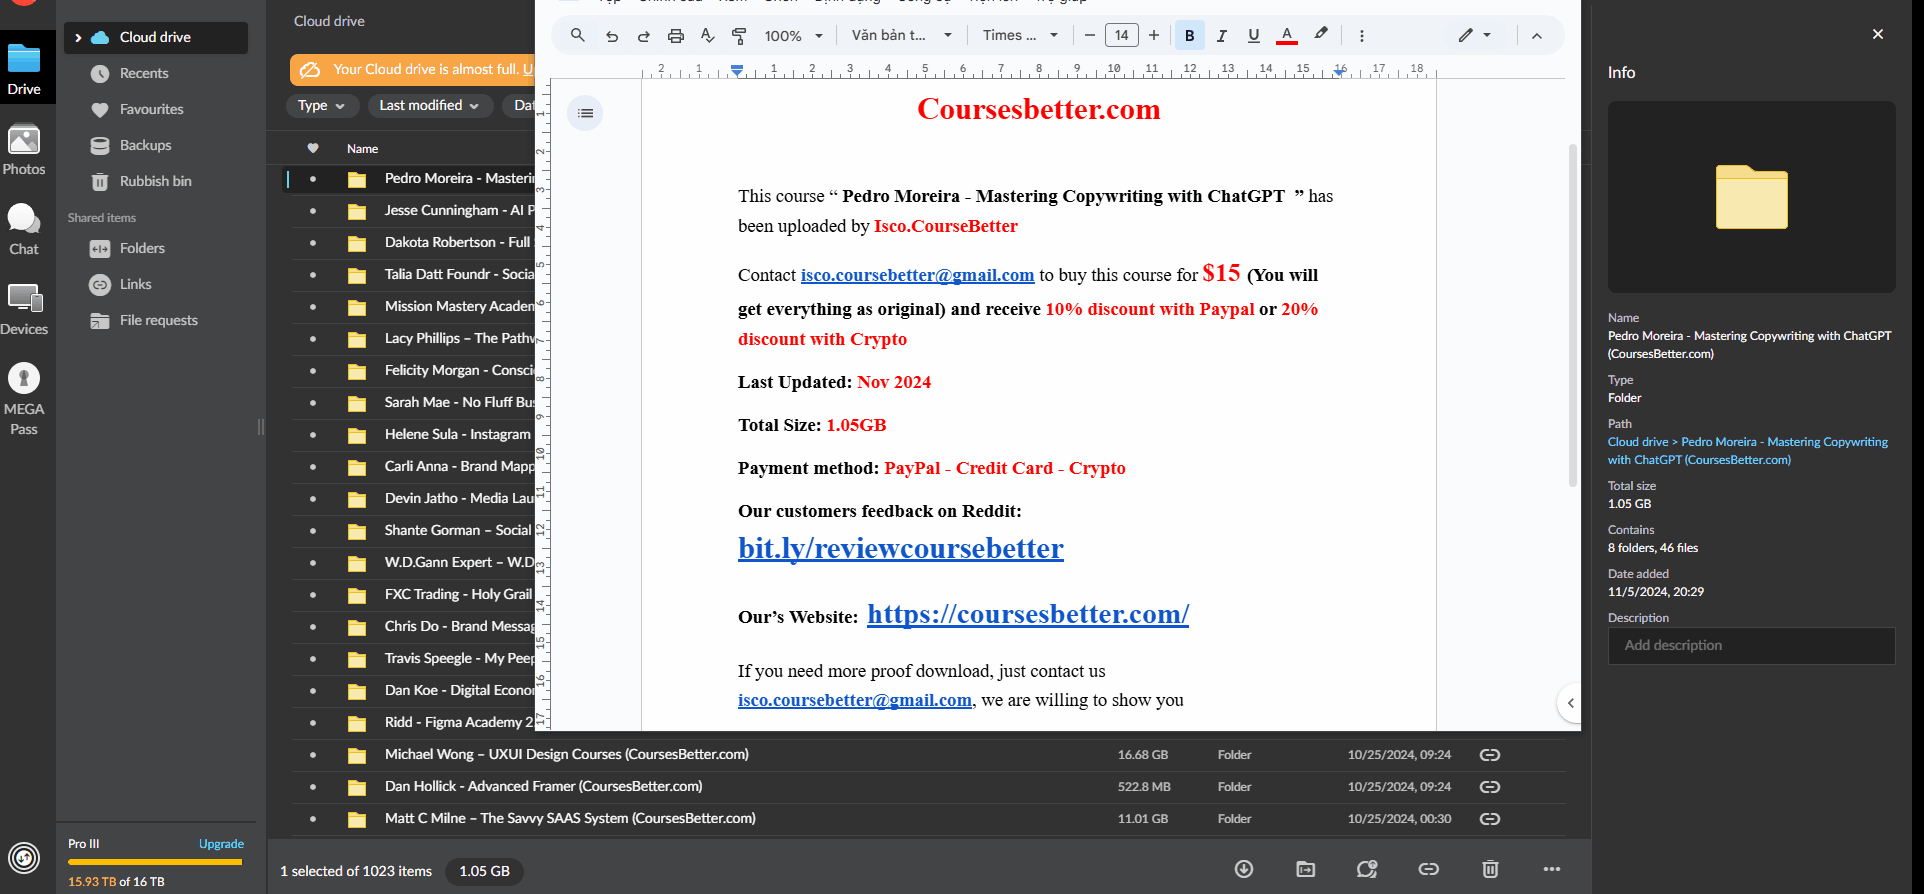Toggle italic formatting
1924x894 pixels.
click(x=1221, y=36)
